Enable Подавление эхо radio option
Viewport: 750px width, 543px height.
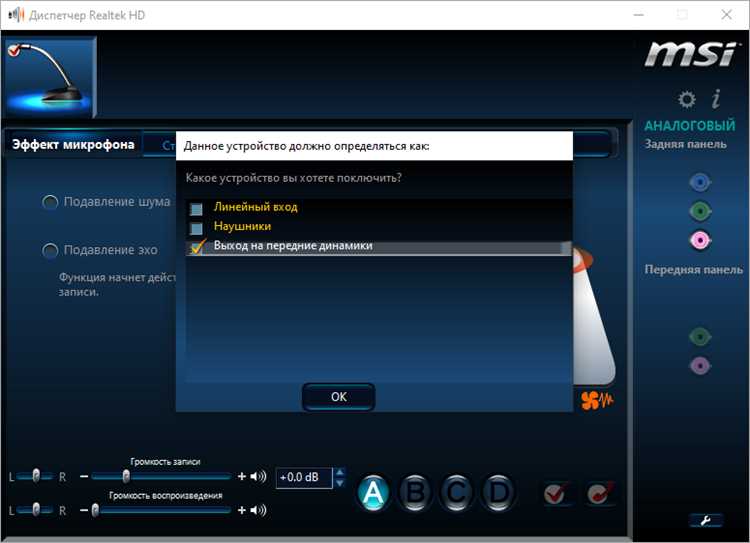coord(50,251)
